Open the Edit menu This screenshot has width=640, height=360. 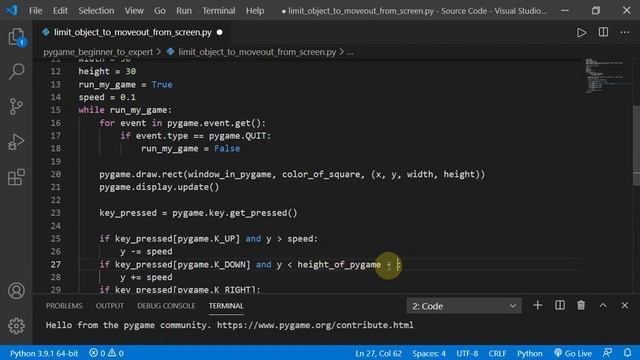(60, 11)
